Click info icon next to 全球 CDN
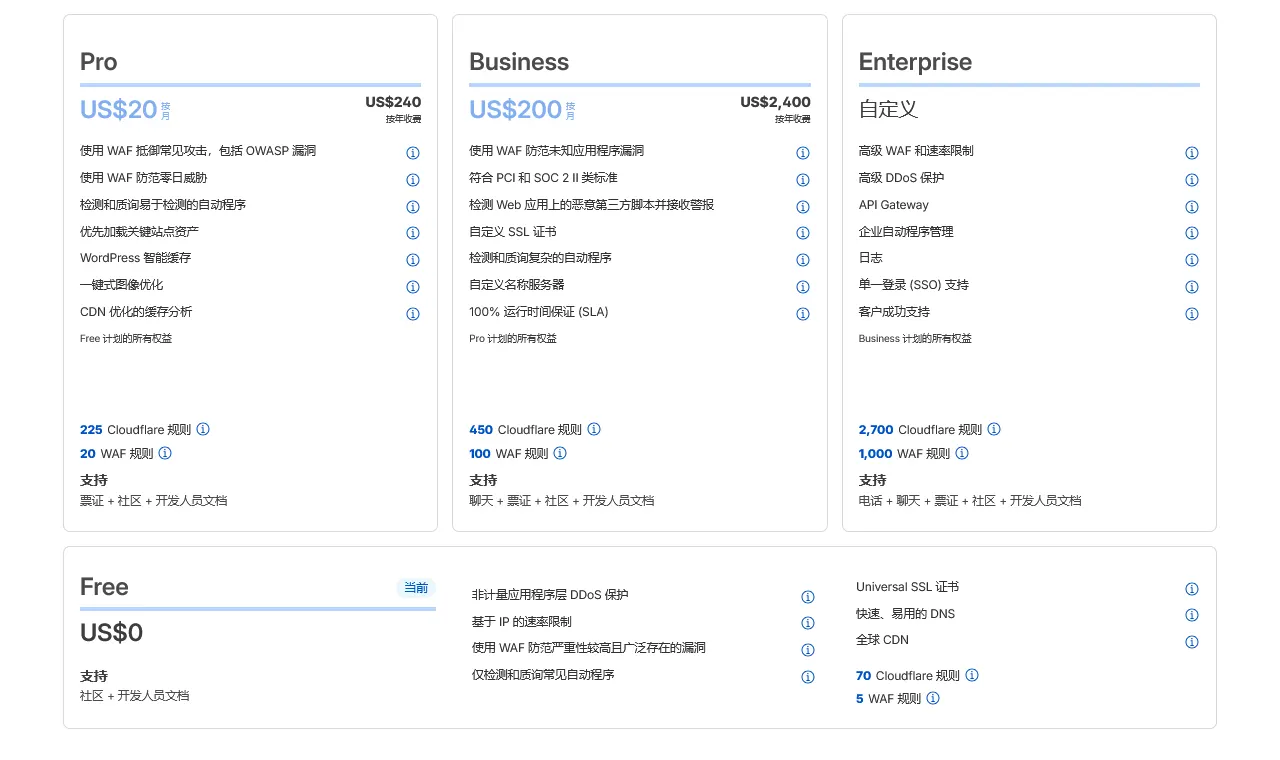The image size is (1280, 760). [x=1191, y=642]
